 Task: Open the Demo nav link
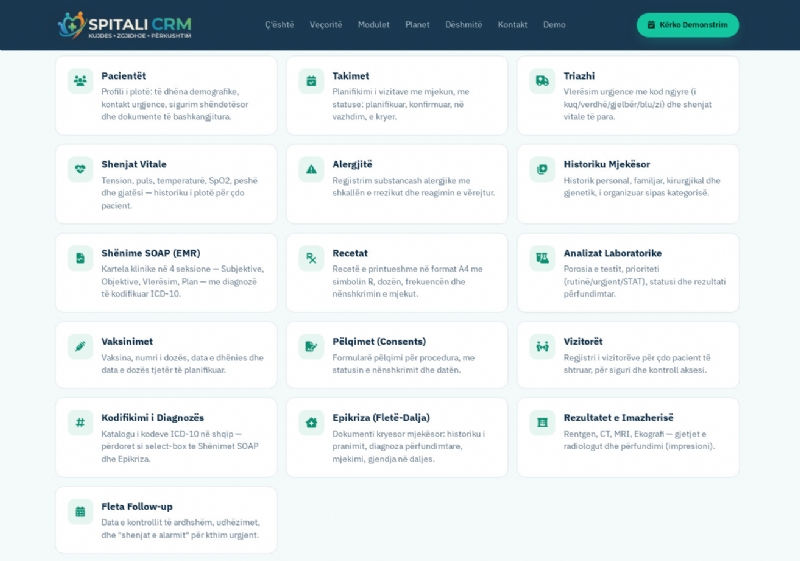coord(554,24)
